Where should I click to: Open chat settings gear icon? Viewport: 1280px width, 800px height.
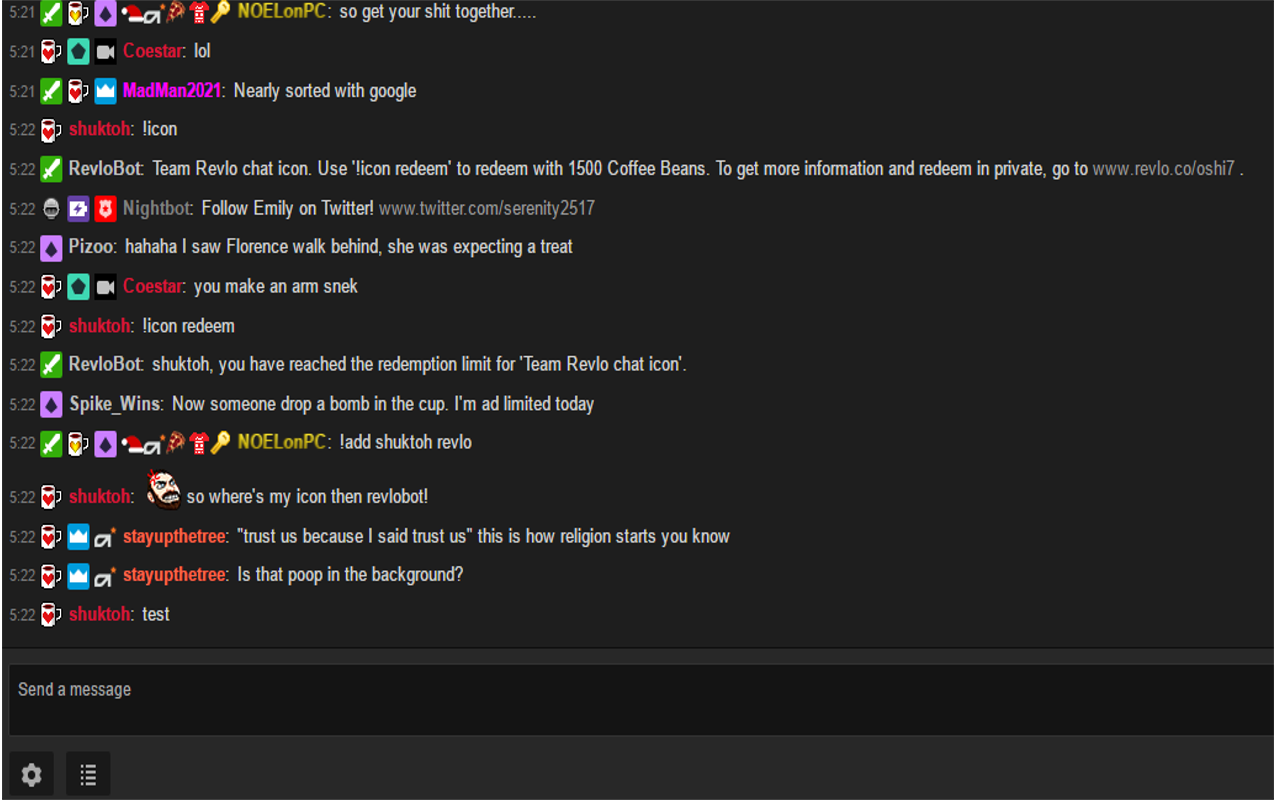[x=31, y=775]
